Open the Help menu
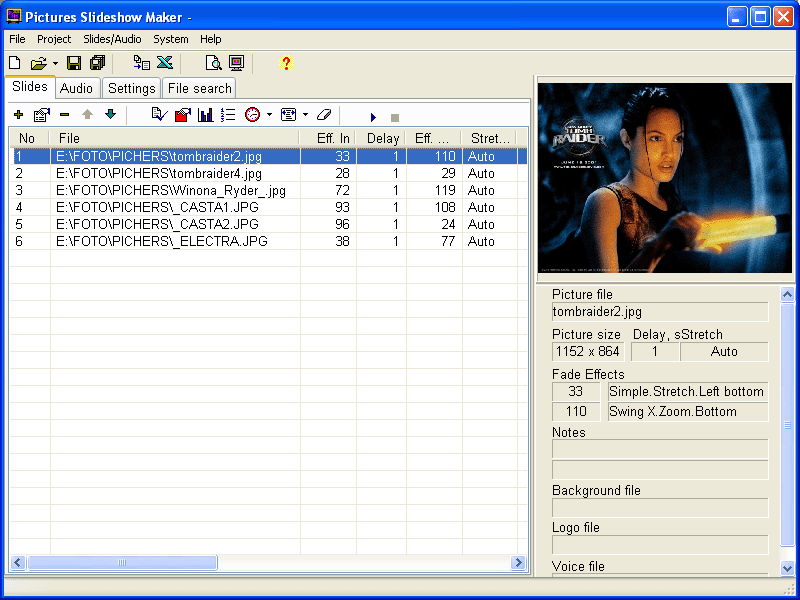The height and width of the screenshot is (600, 800). 211,39
